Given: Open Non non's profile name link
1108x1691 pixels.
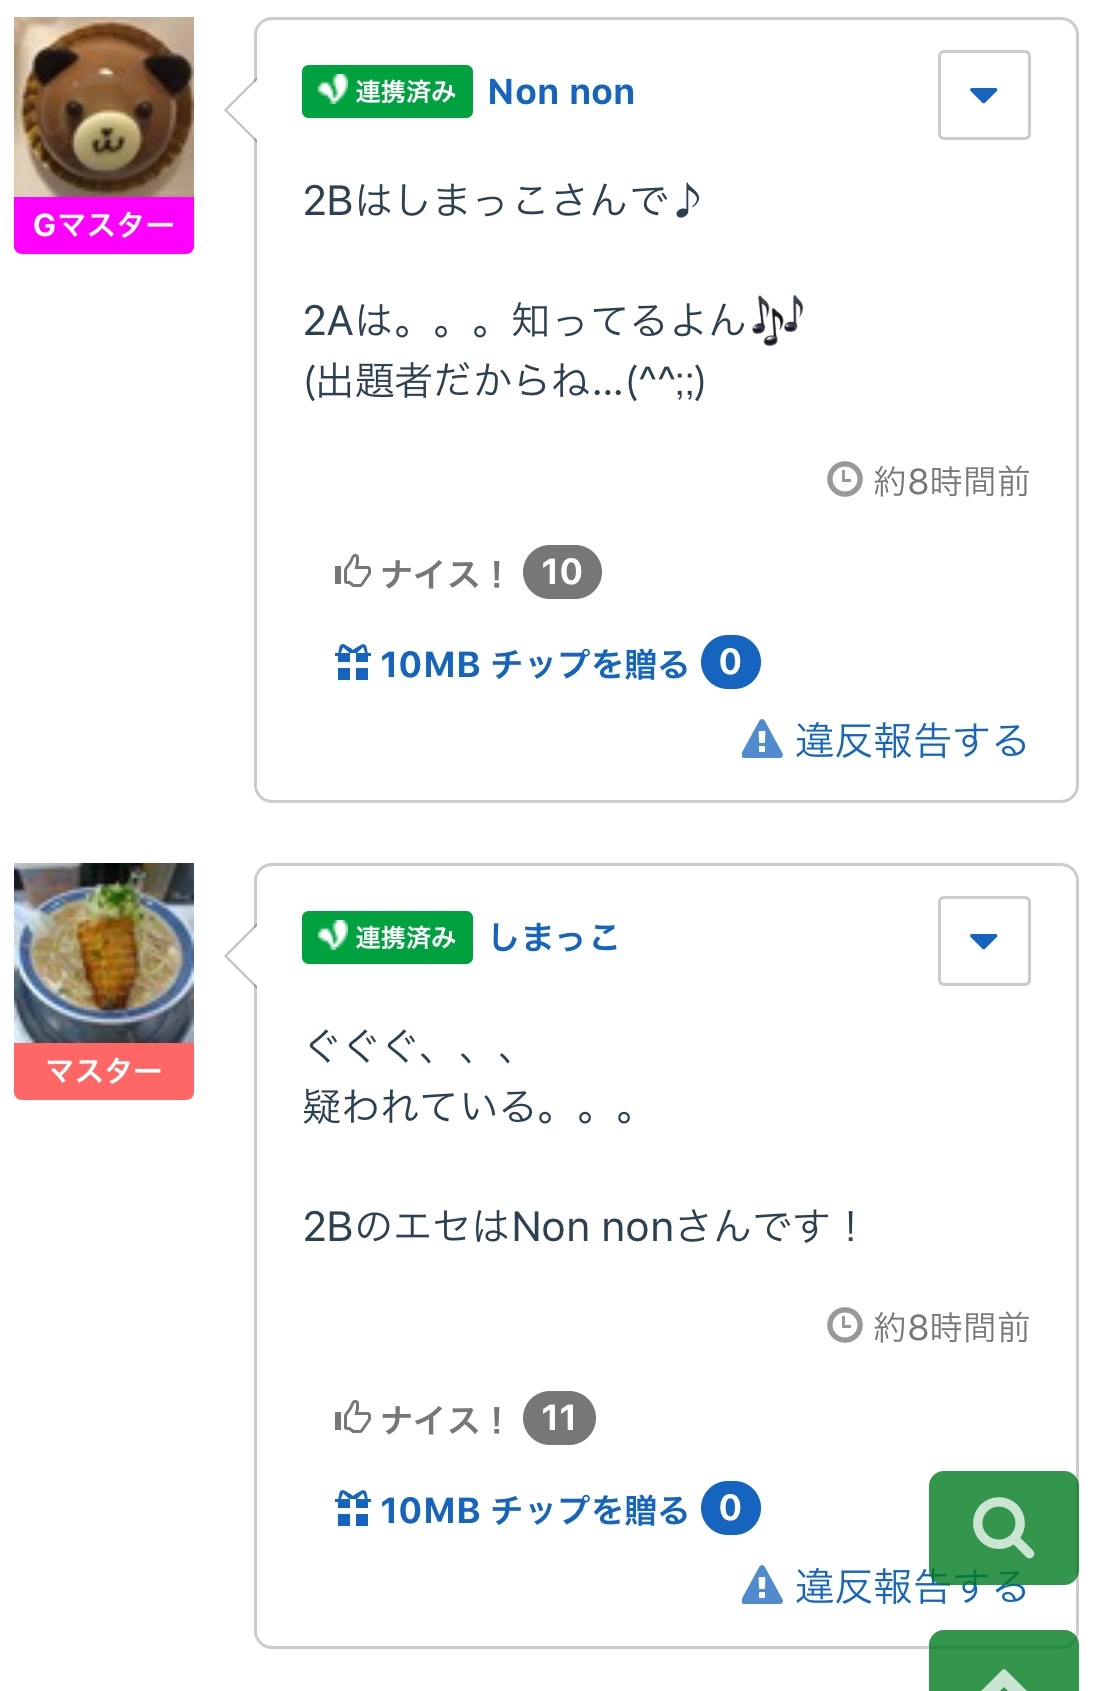Looking at the screenshot, I should tap(561, 92).
